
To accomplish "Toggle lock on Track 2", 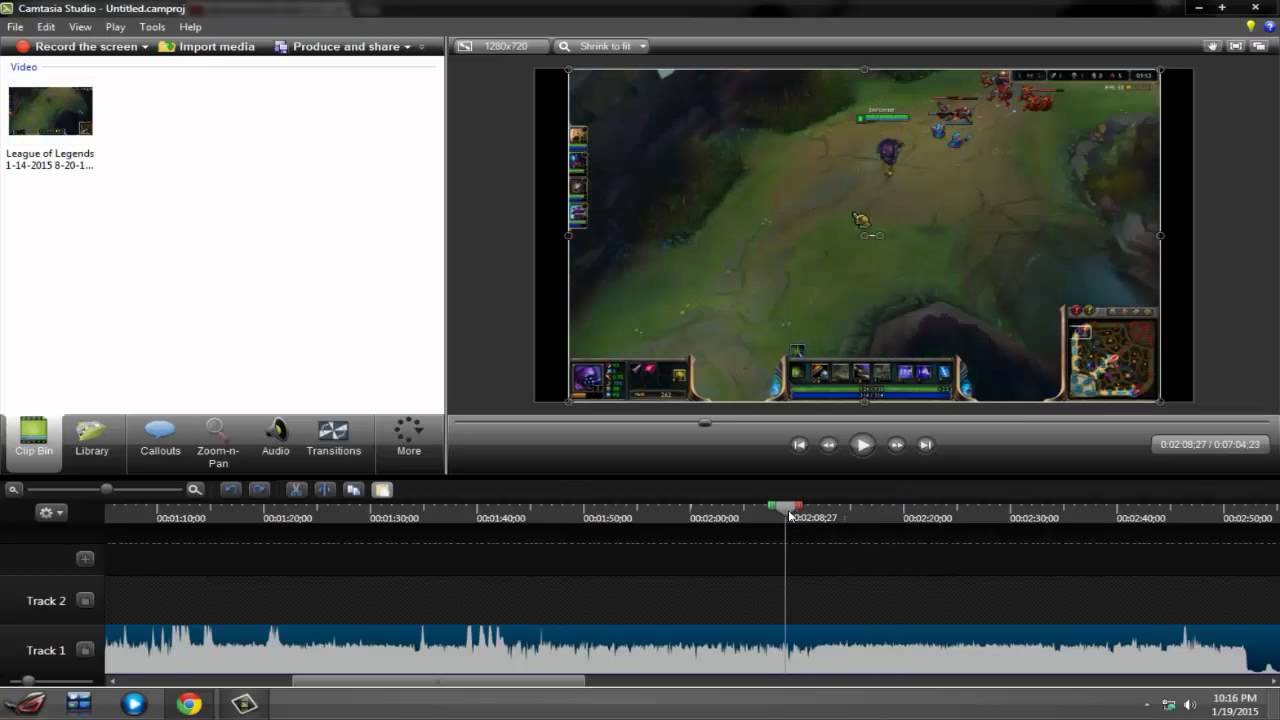I will click(85, 601).
